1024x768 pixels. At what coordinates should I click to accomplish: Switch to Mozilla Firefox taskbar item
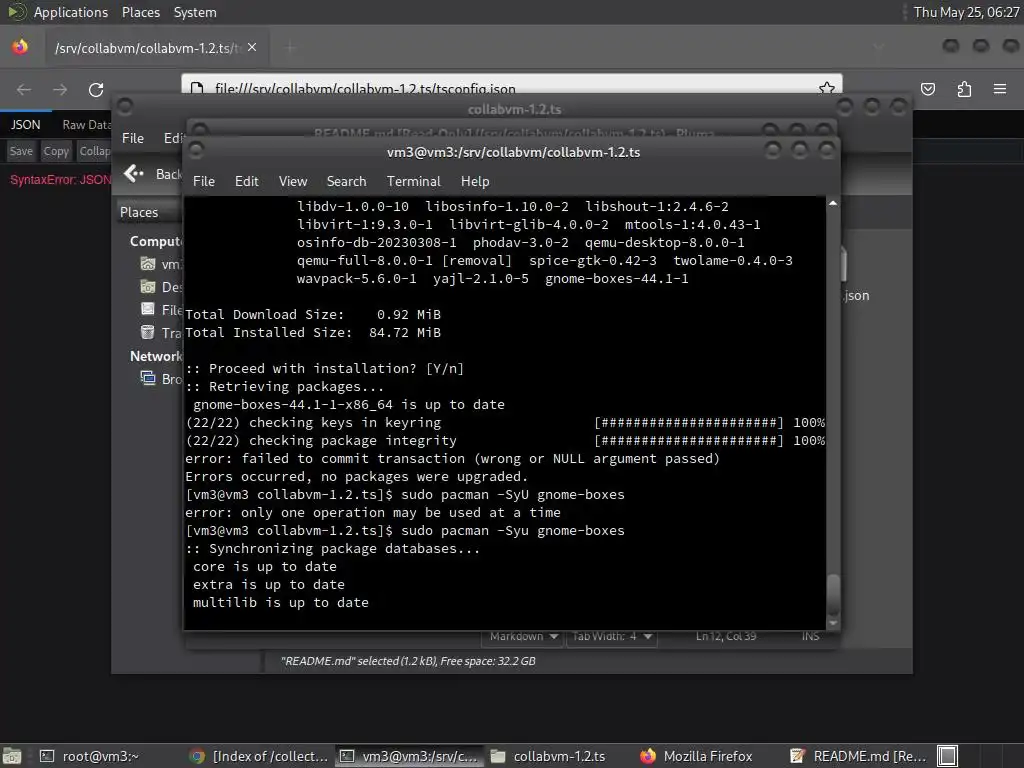click(697, 756)
